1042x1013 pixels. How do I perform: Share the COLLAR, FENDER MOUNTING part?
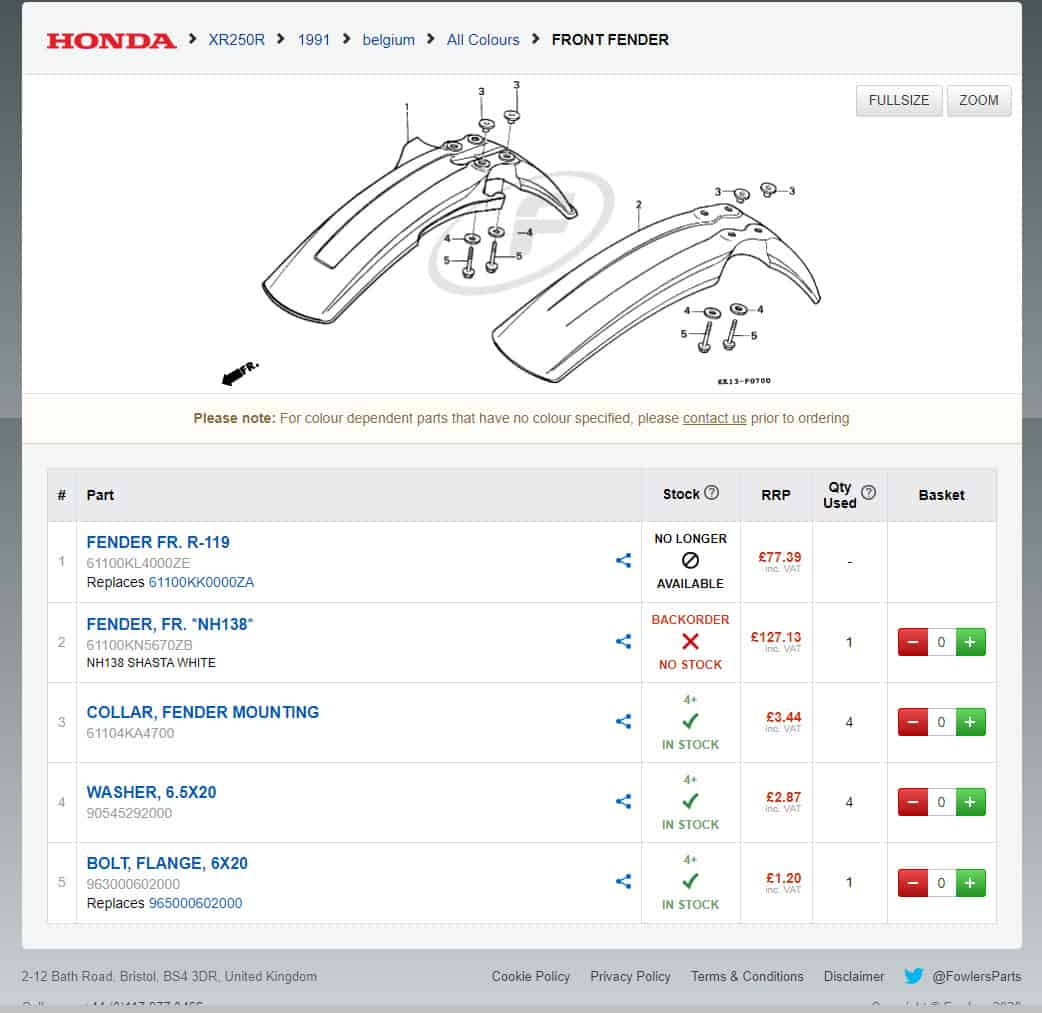623,721
